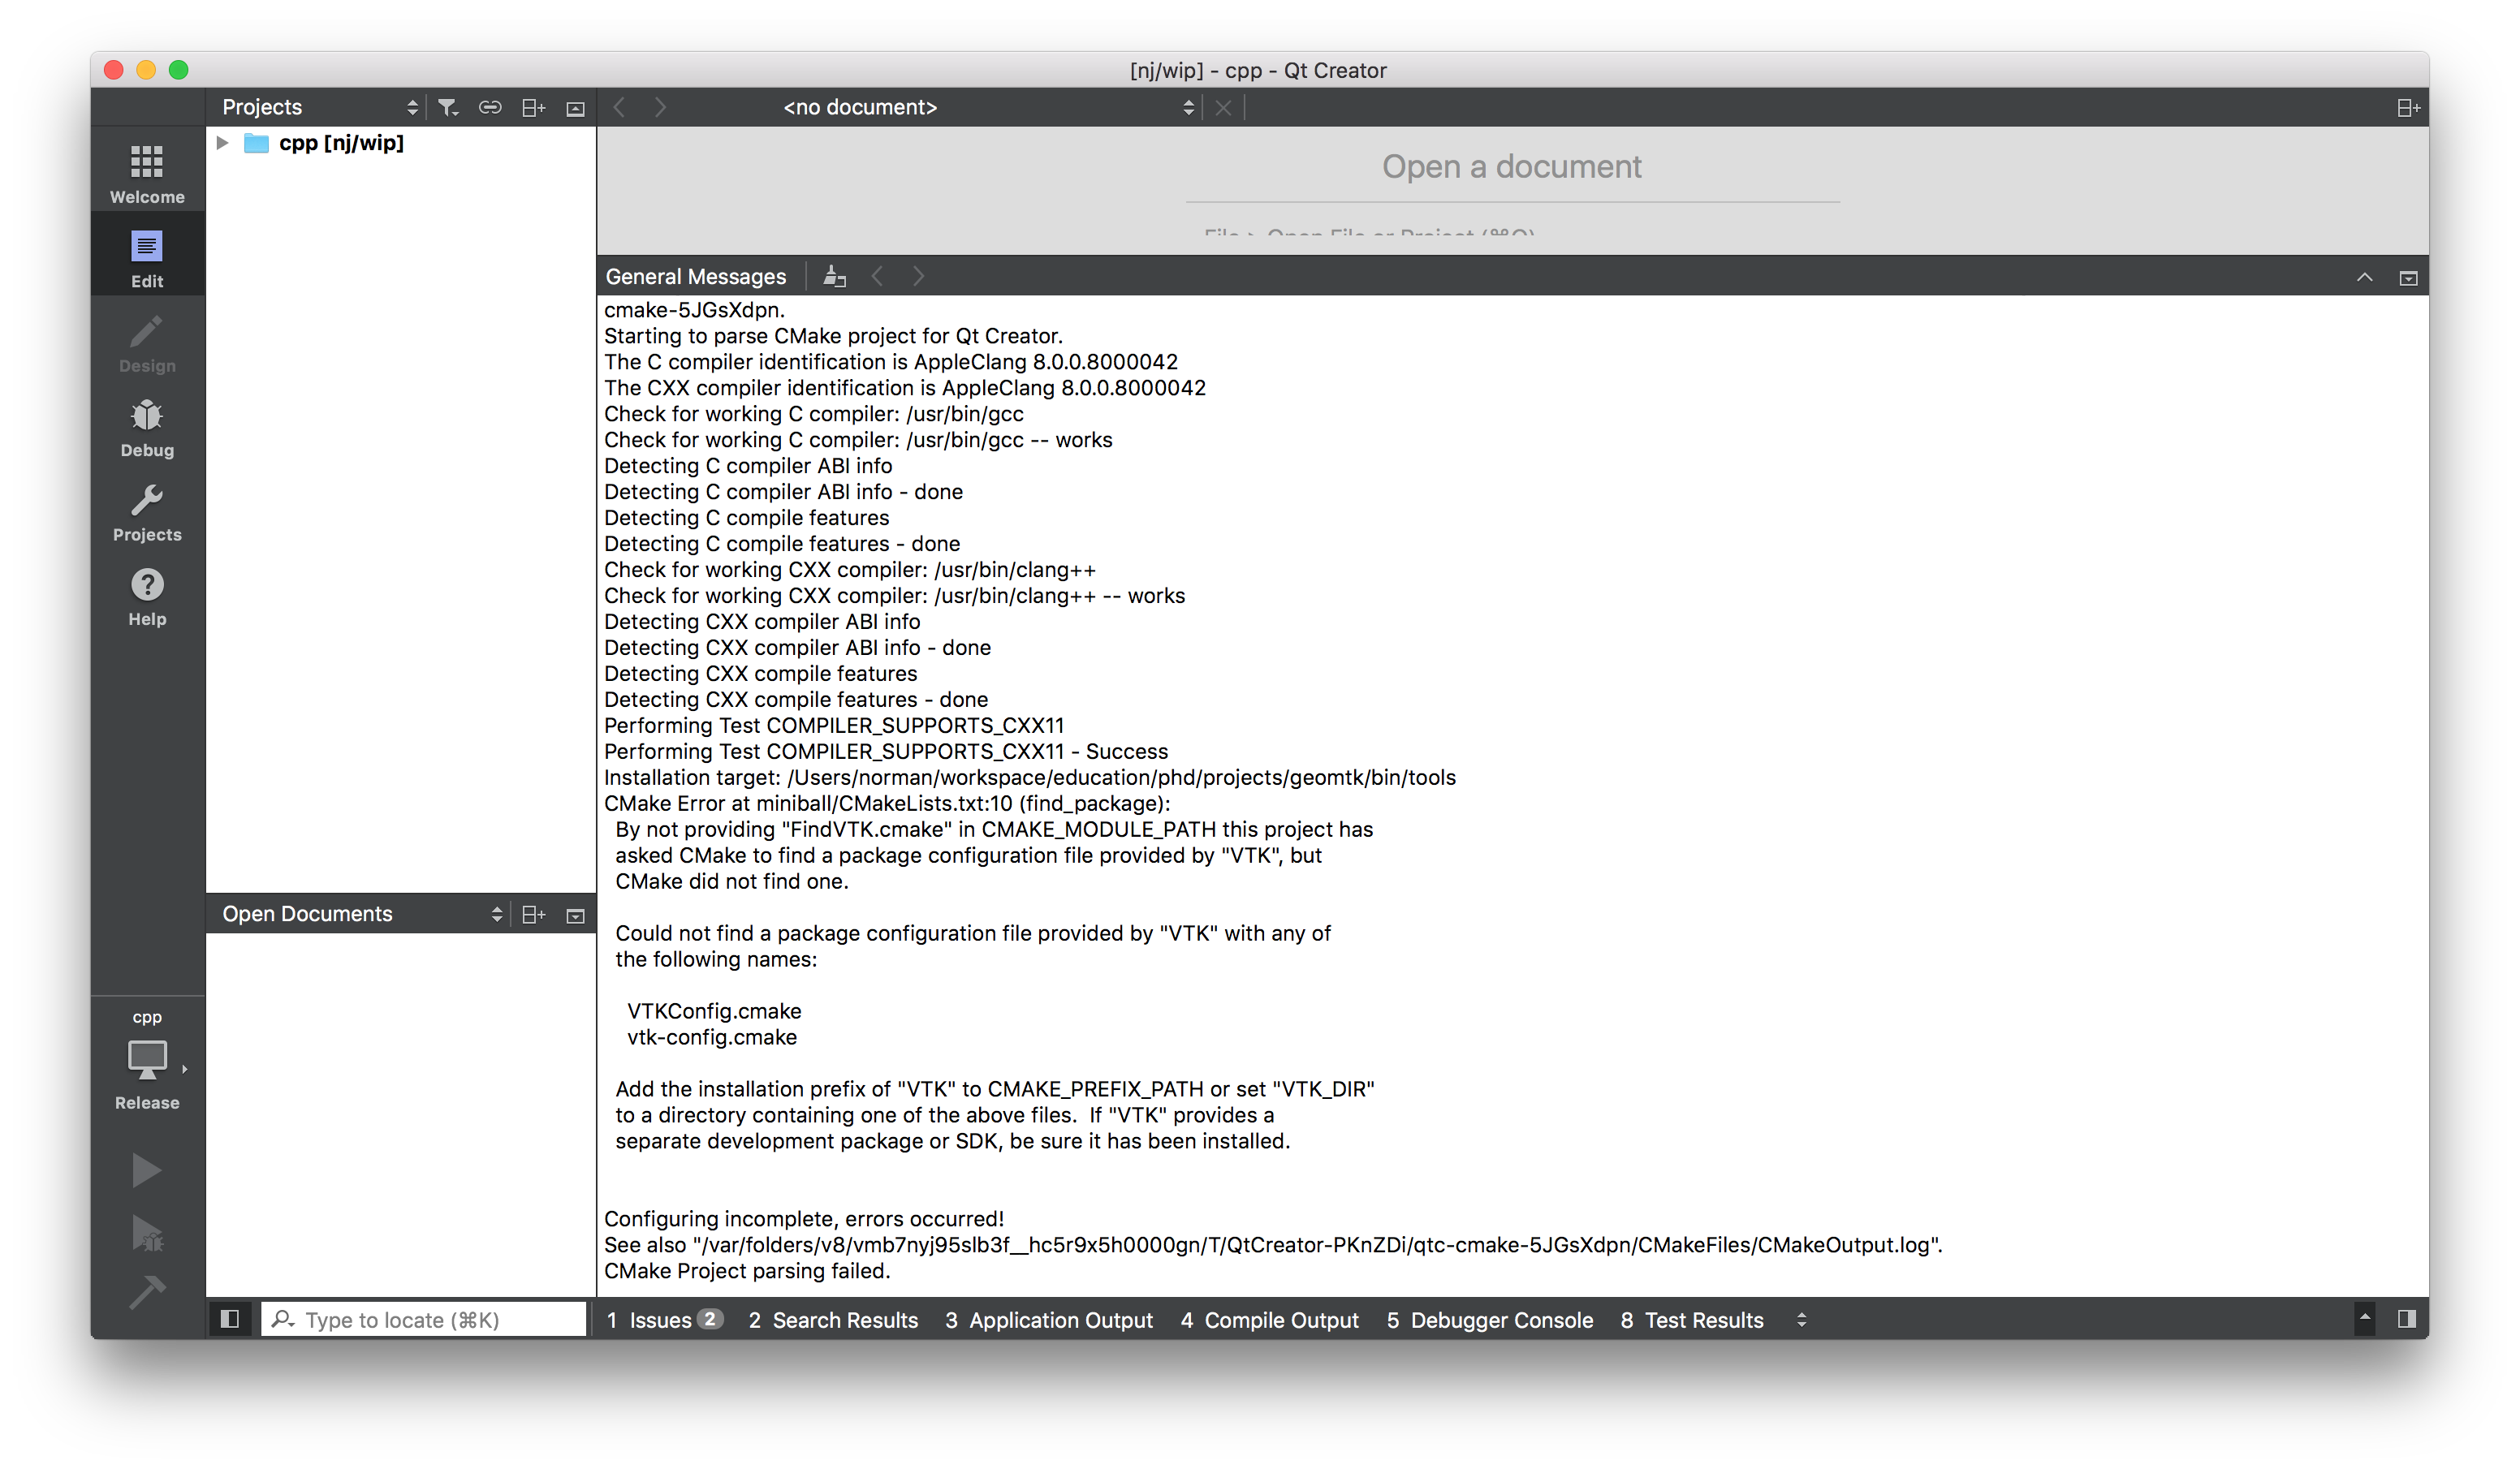
Task: Split the Open Documents panel
Action: pos(533,914)
